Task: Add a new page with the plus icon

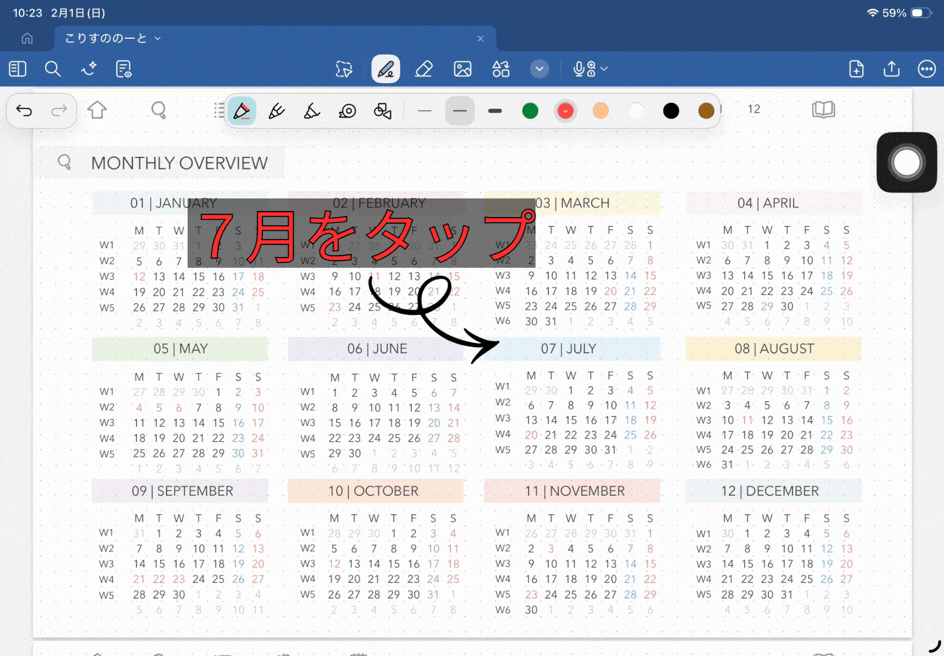Action: pyautogui.click(x=856, y=69)
